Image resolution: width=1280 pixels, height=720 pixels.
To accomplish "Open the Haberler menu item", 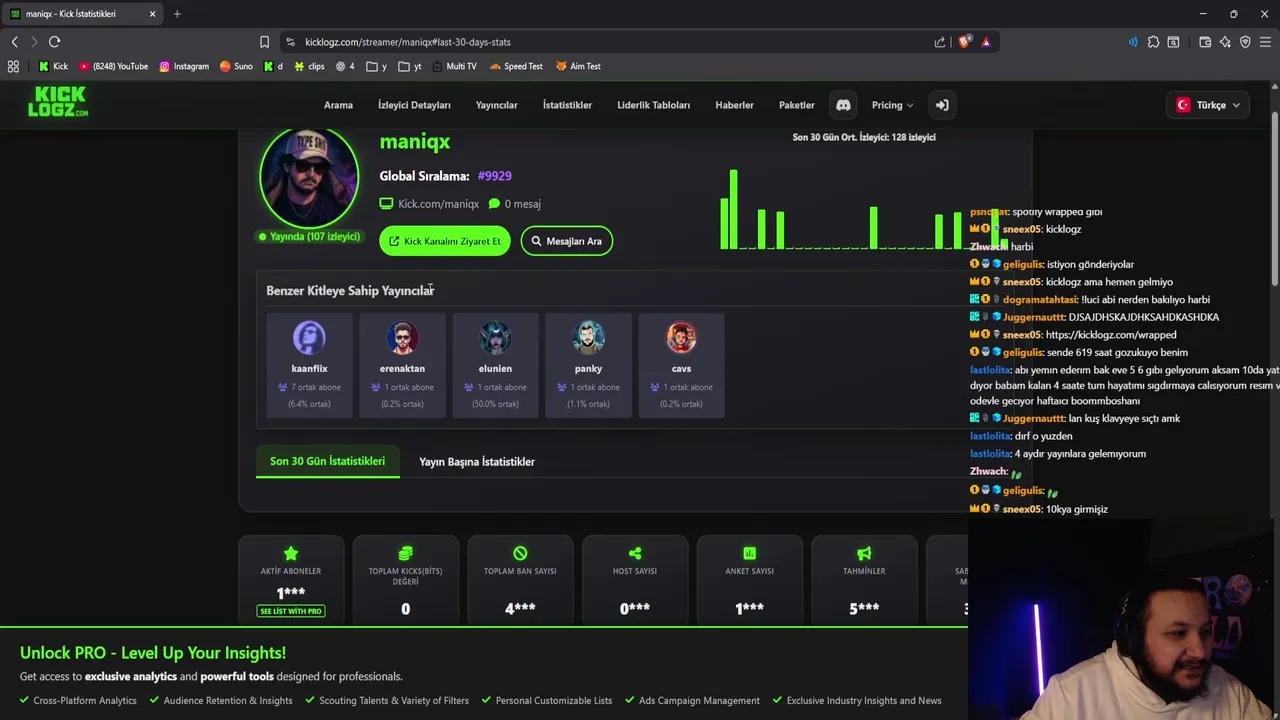I will [x=734, y=105].
